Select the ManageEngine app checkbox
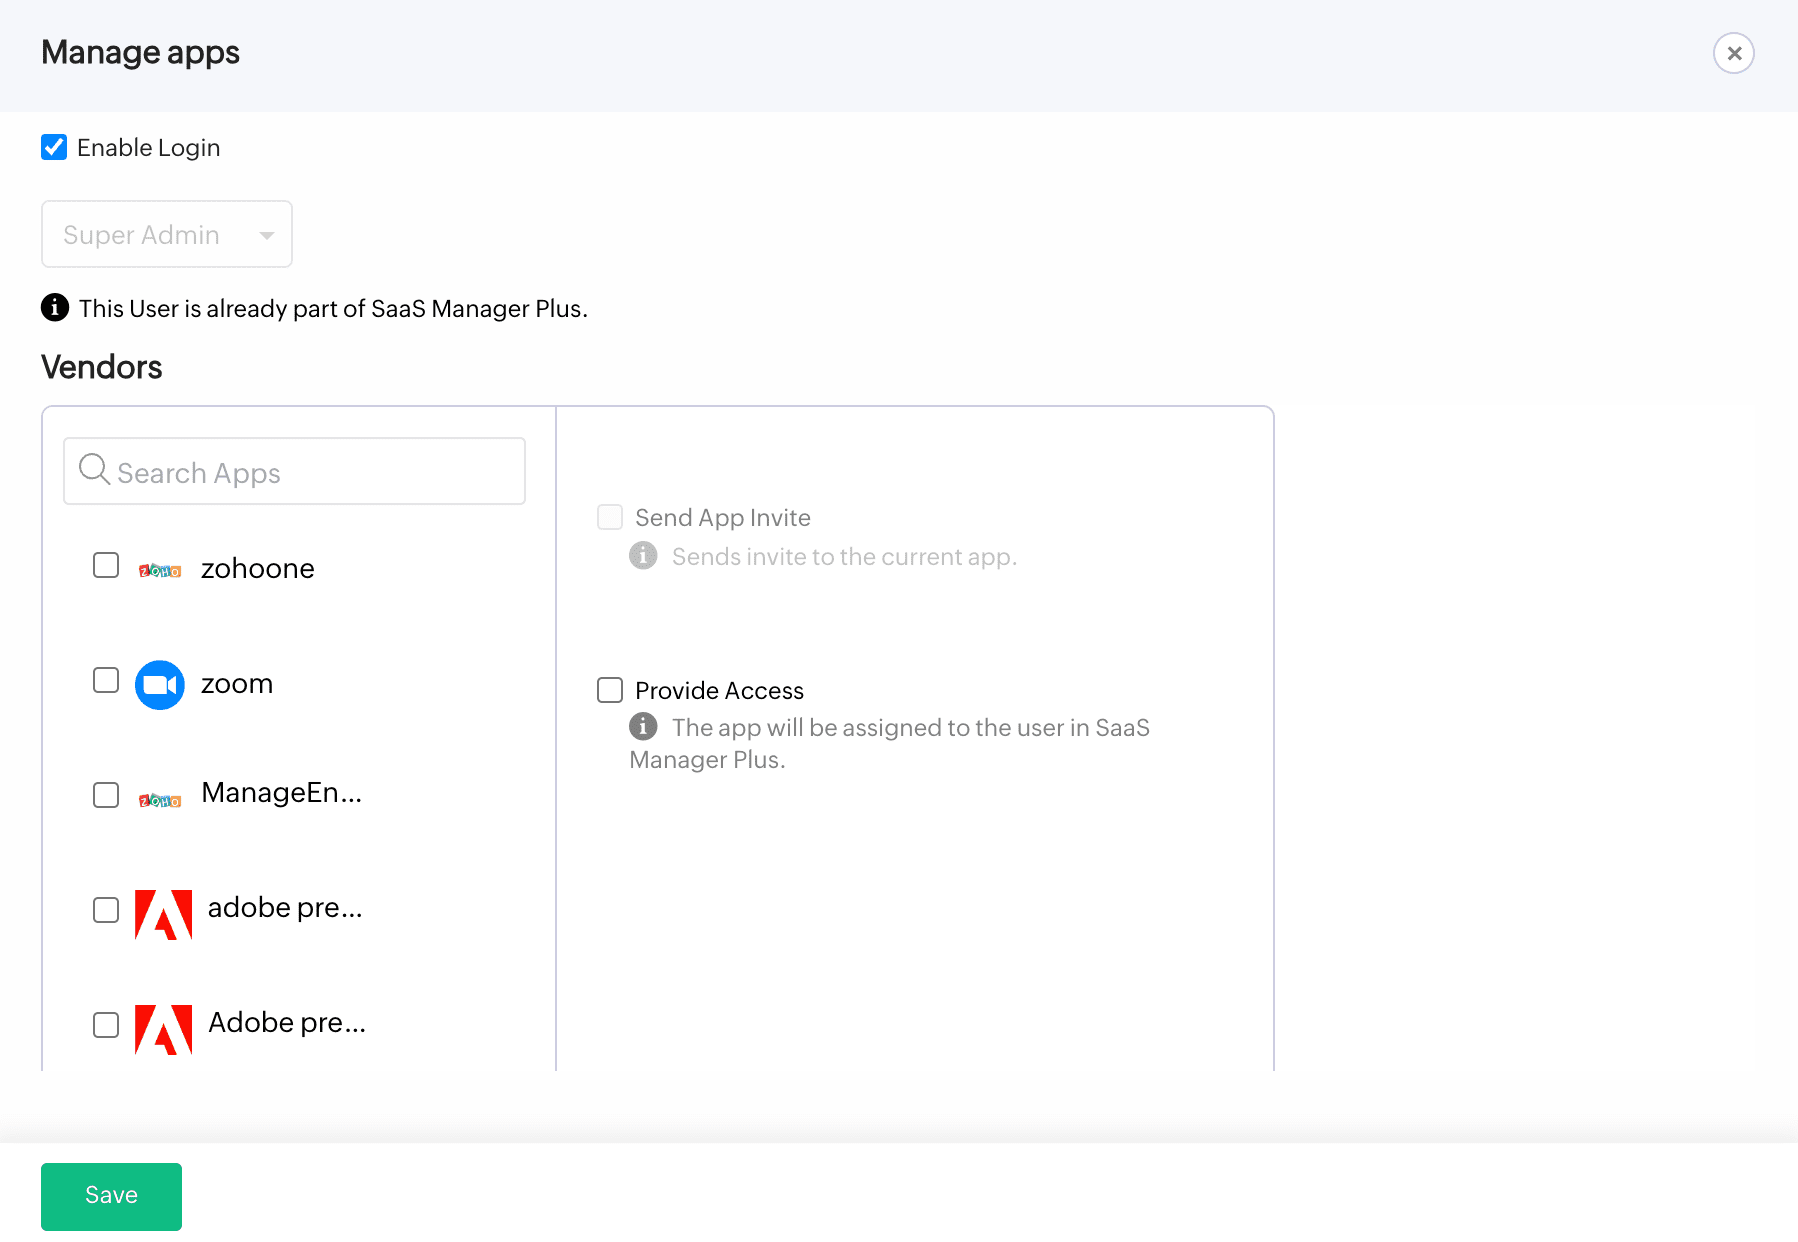 (x=105, y=795)
